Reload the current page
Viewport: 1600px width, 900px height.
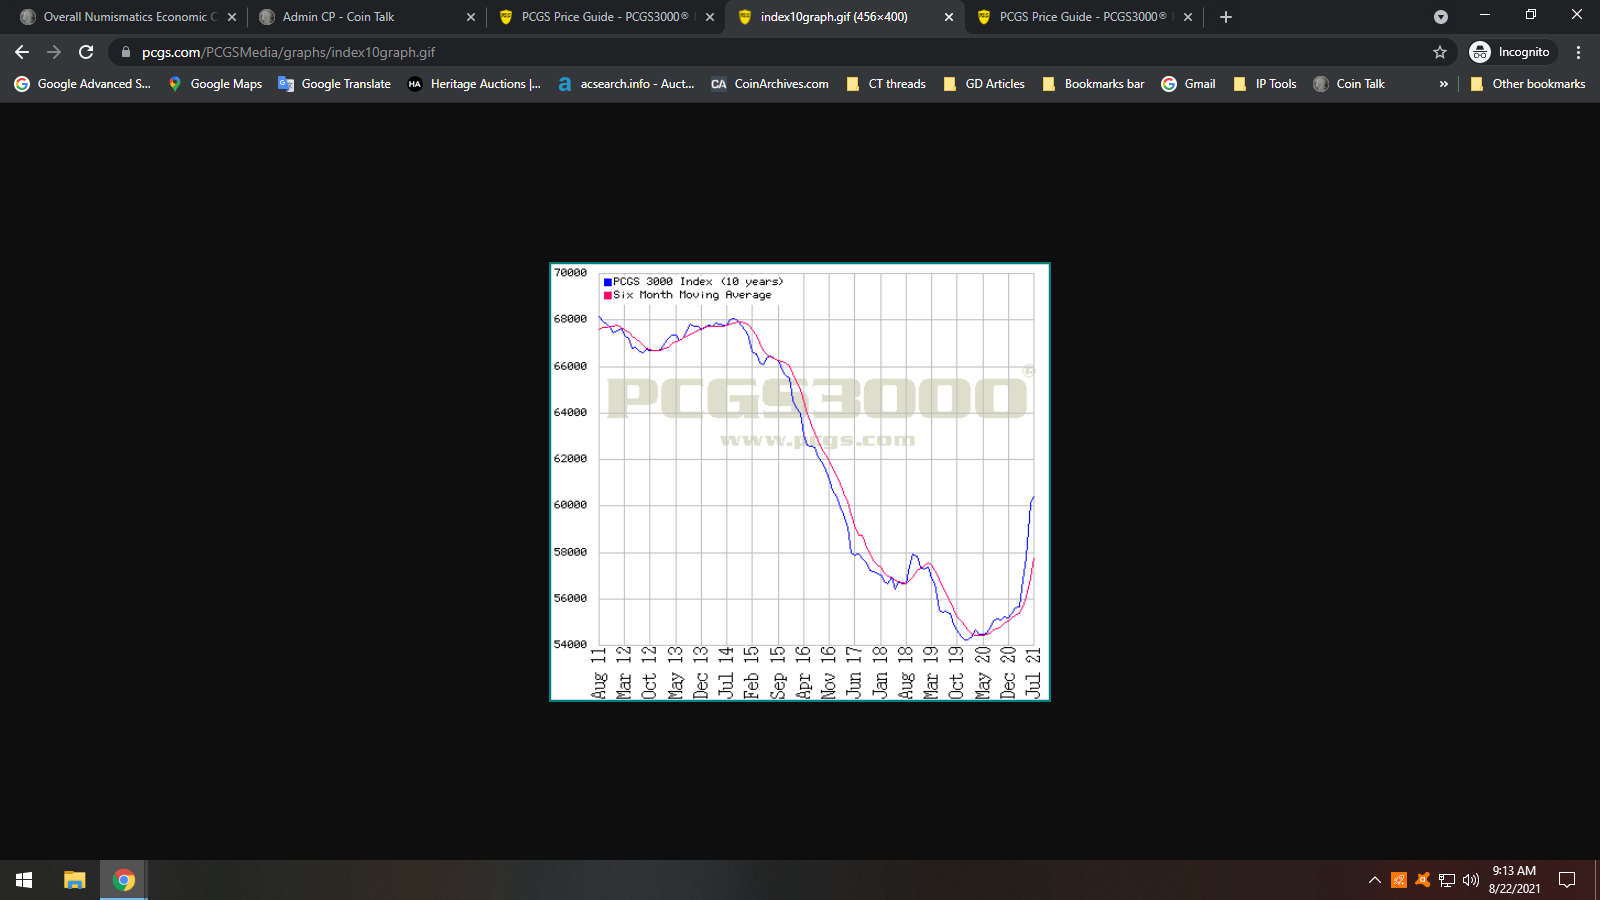point(86,52)
